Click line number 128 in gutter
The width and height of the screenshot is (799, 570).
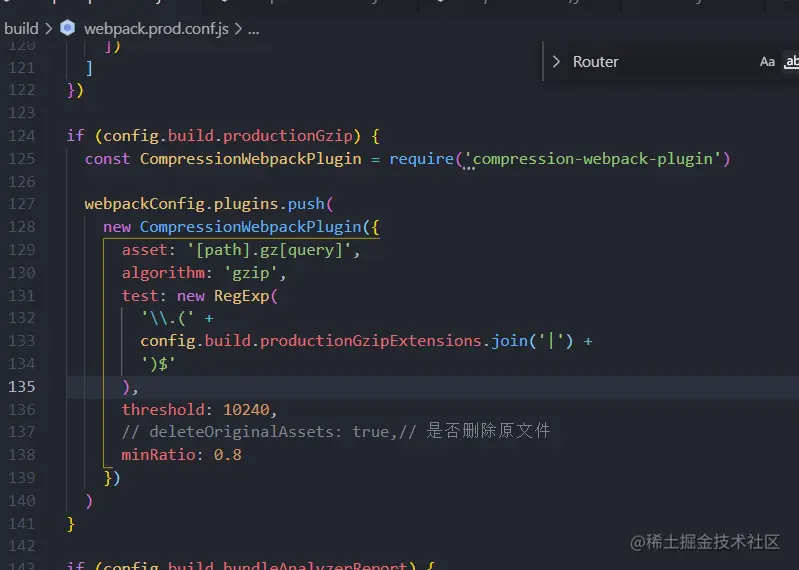click(x=21, y=227)
